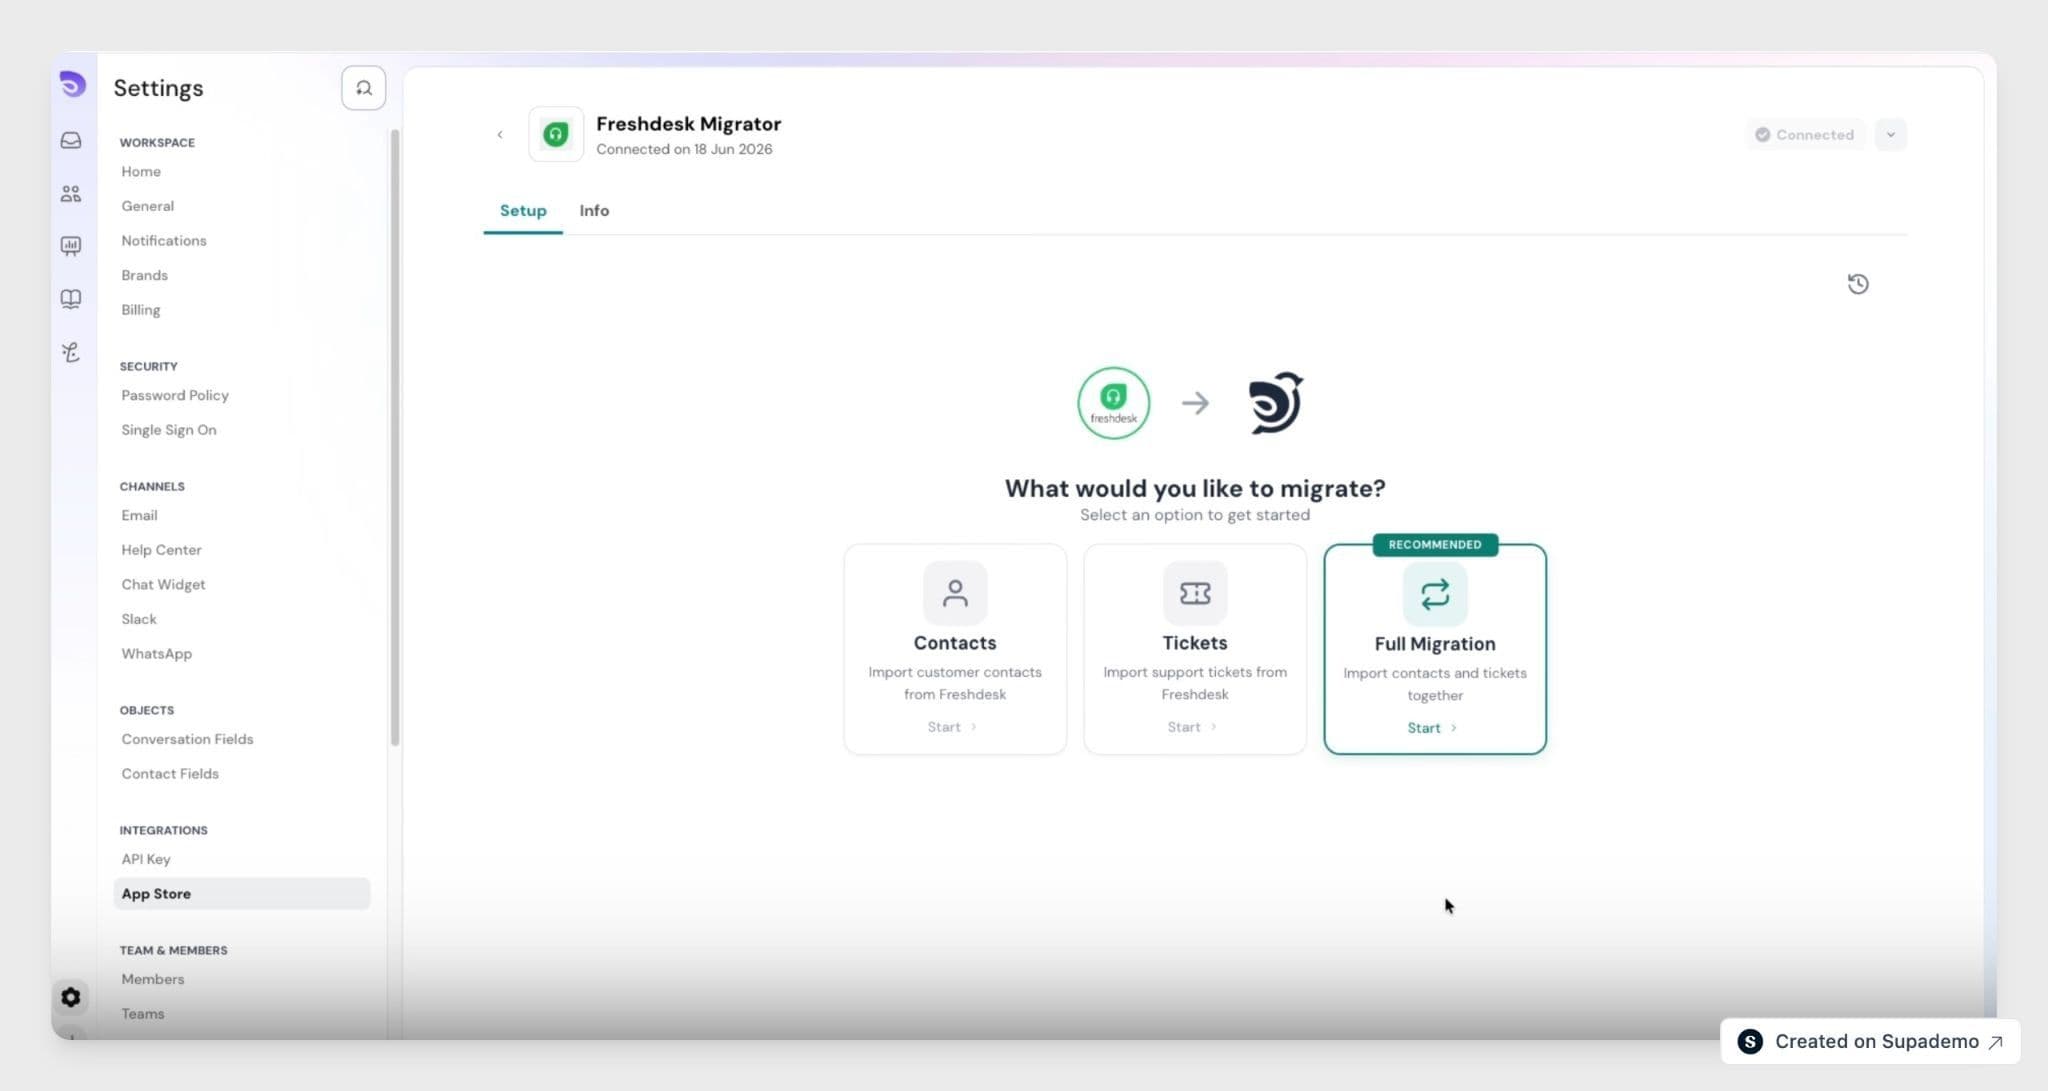
Task: Click the RECOMMENDED badge
Action: click(x=1435, y=545)
